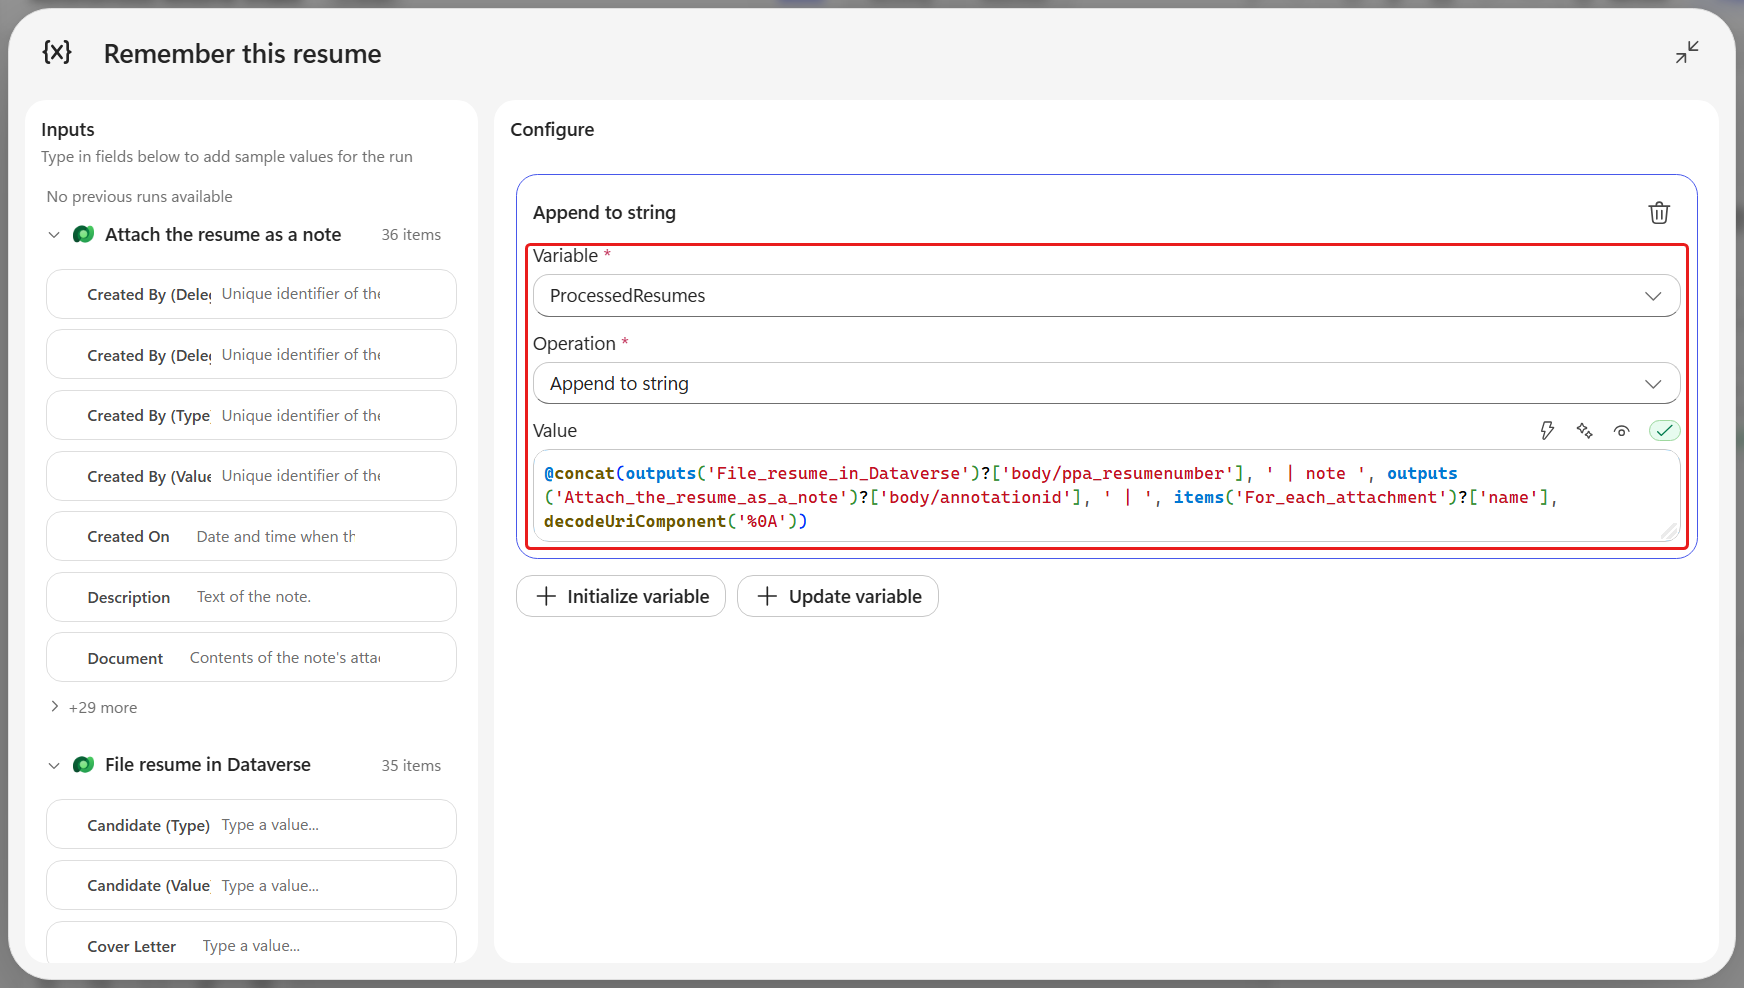The image size is (1744, 988).
Task: Click the sparkle AI assist icon above Value
Action: tap(1584, 431)
